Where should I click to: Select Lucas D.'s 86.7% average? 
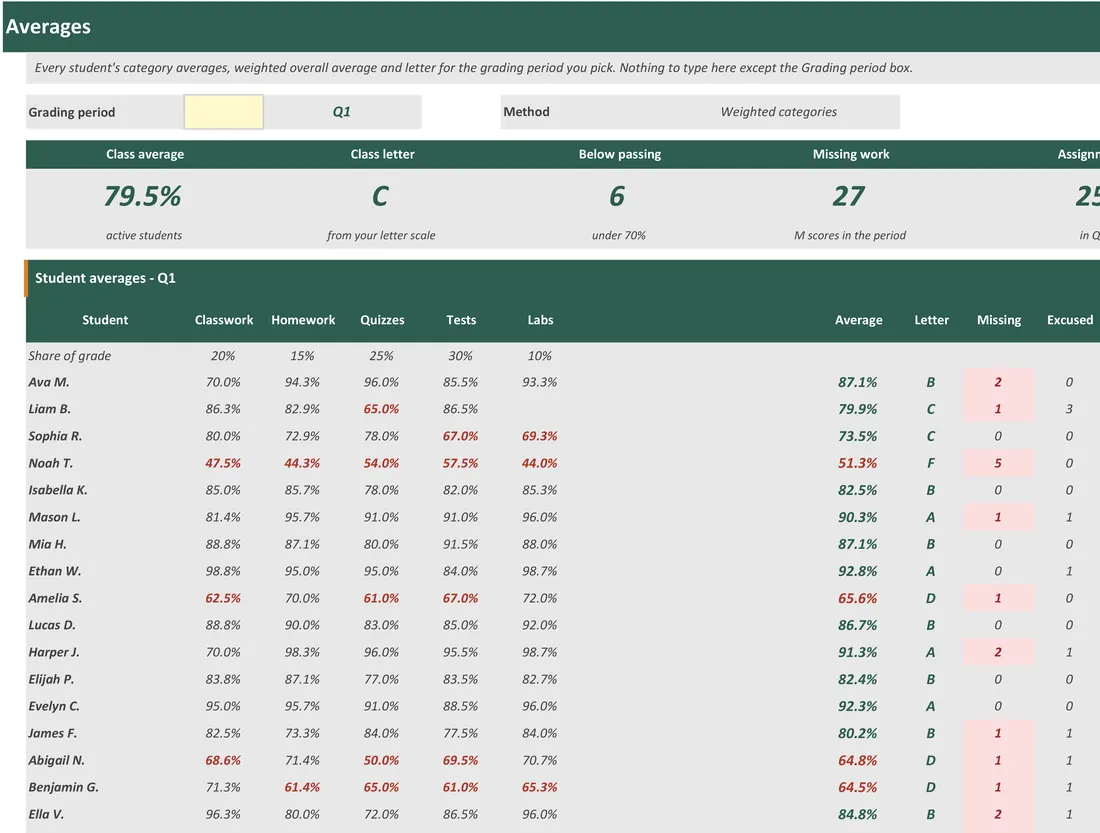pos(857,625)
